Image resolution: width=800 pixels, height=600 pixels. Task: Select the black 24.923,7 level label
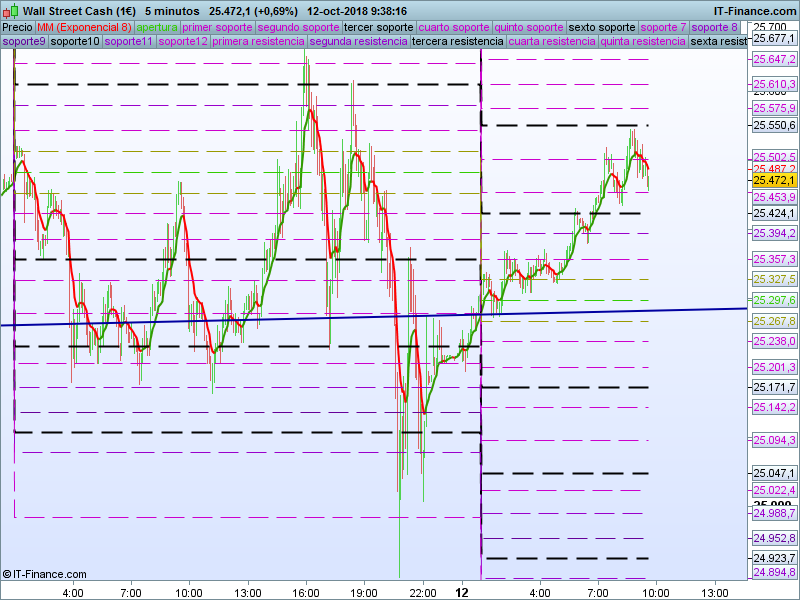(x=774, y=558)
